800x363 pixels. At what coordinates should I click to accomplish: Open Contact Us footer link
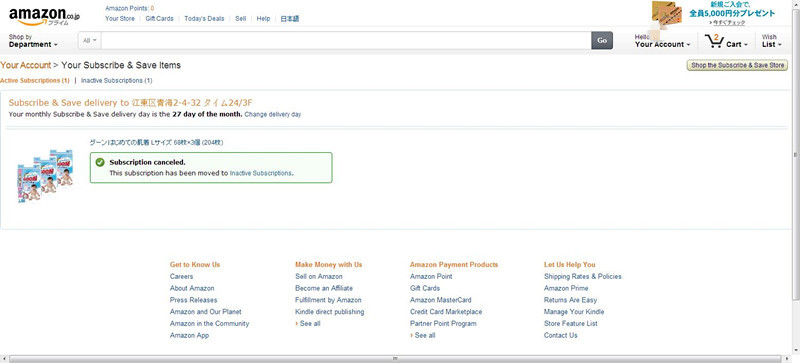point(561,335)
